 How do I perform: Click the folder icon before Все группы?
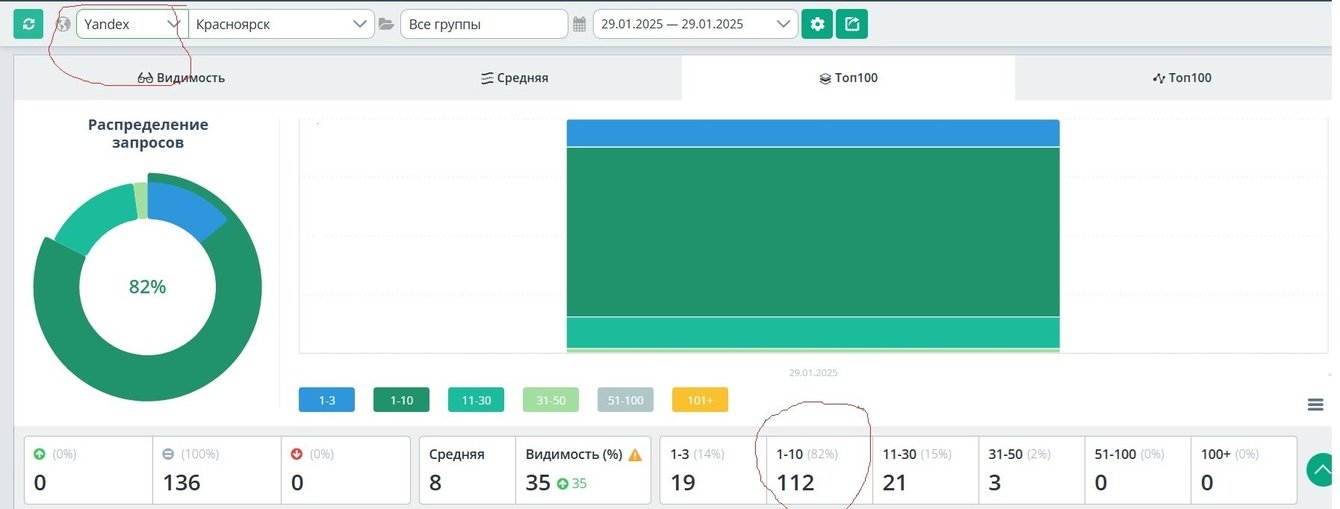click(387, 24)
